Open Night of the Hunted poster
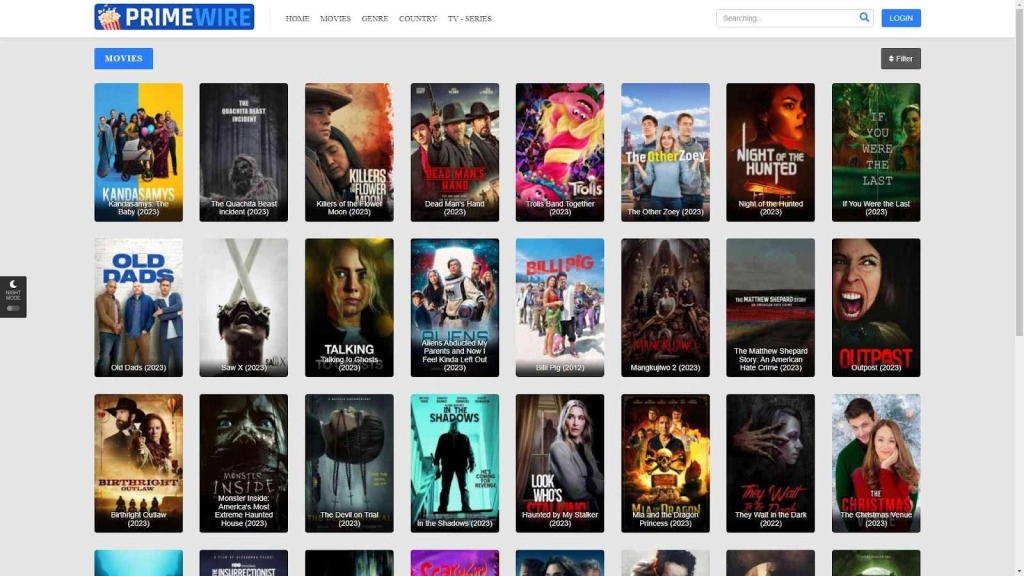 770,150
